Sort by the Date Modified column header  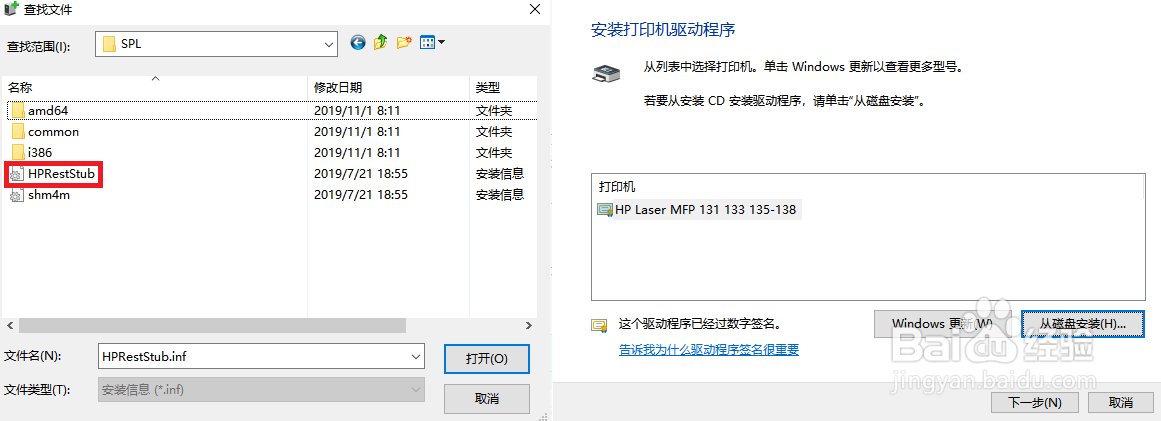coord(388,87)
